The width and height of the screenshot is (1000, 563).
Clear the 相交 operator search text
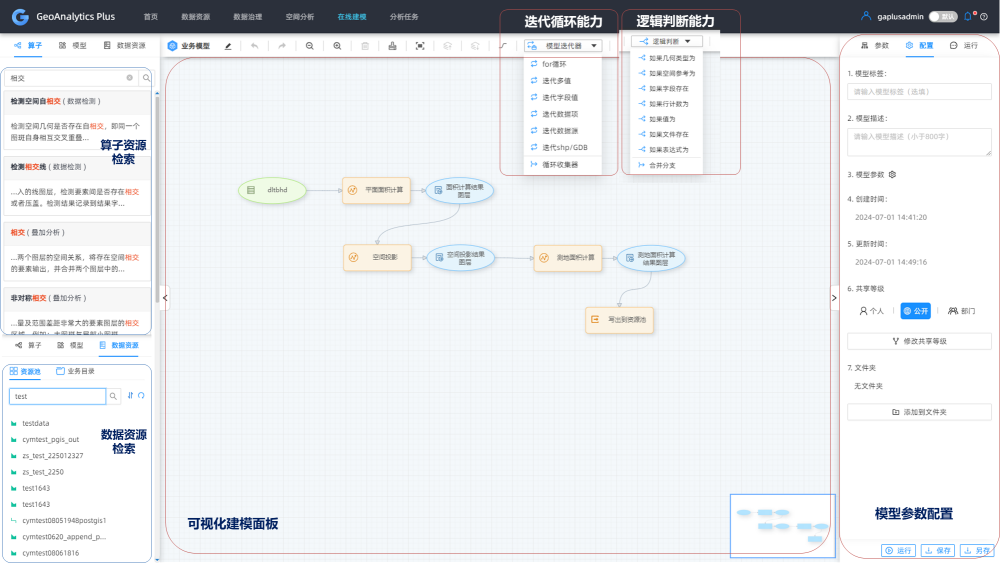tap(129, 78)
